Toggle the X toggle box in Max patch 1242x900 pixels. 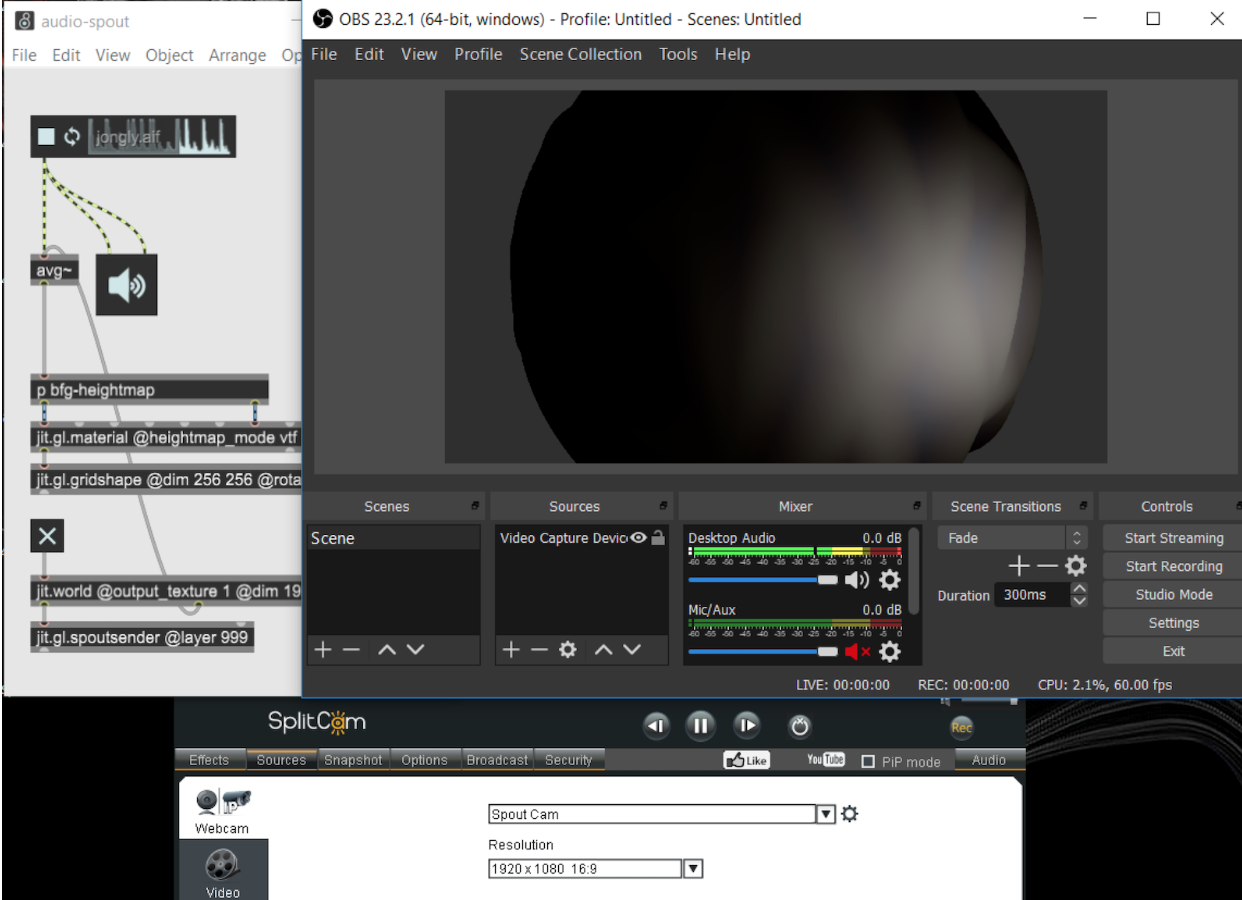pyautogui.click(x=47, y=536)
